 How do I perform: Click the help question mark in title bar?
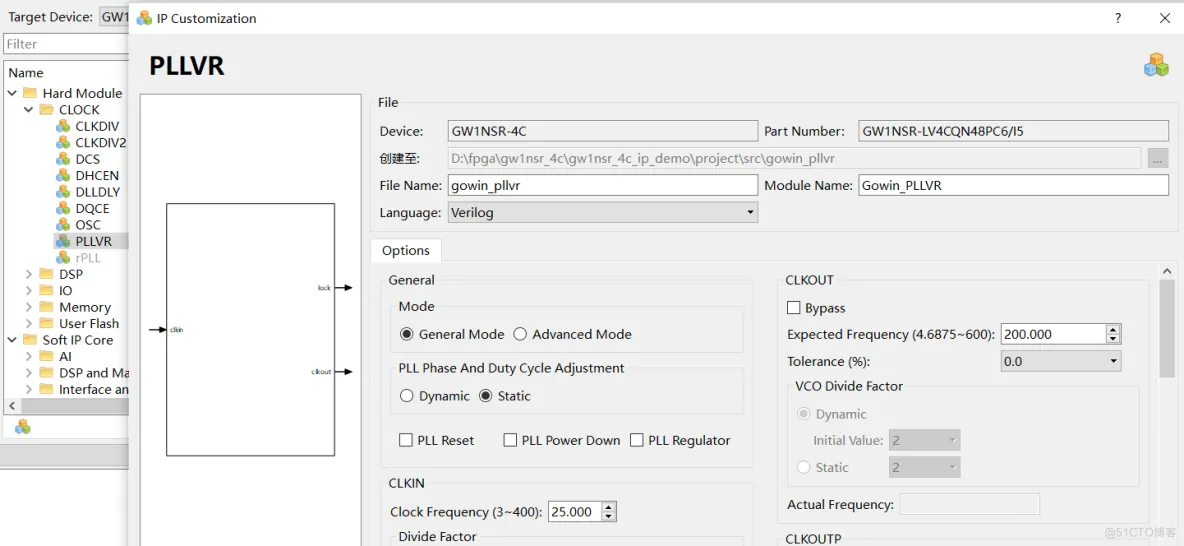click(x=1118, y=18)
